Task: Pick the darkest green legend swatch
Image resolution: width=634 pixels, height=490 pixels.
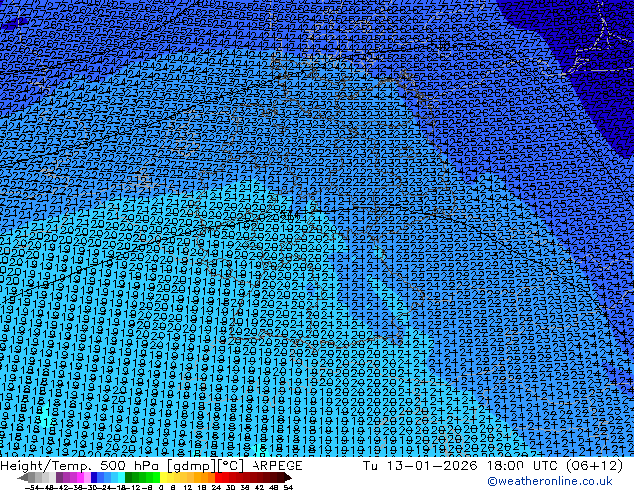Action: pyautogui.click(x=128, y=478)
